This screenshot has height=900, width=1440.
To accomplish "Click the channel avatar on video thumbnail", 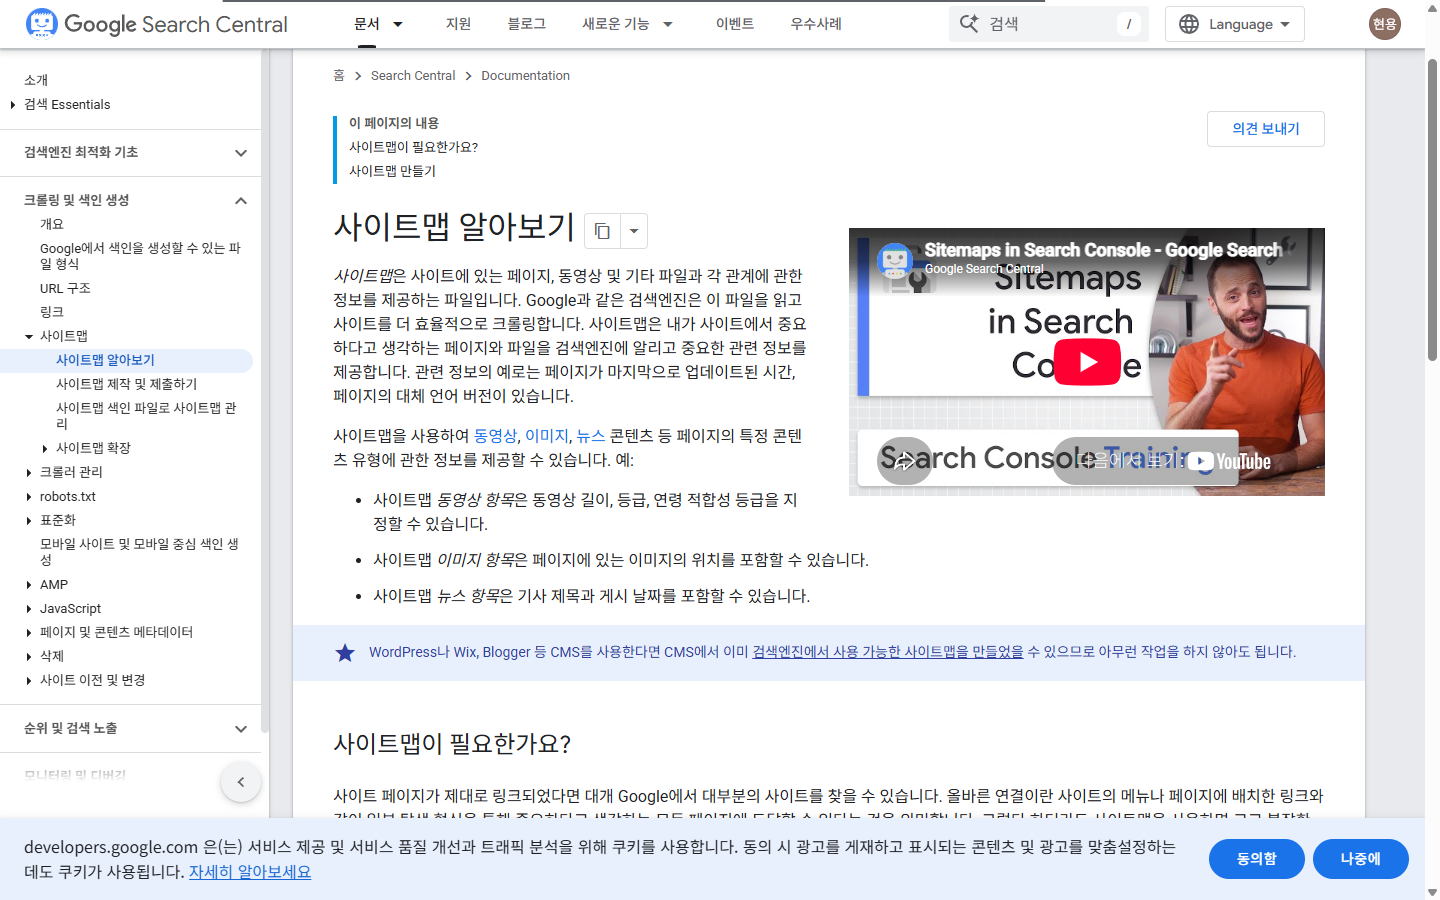I will click(895, 260).
